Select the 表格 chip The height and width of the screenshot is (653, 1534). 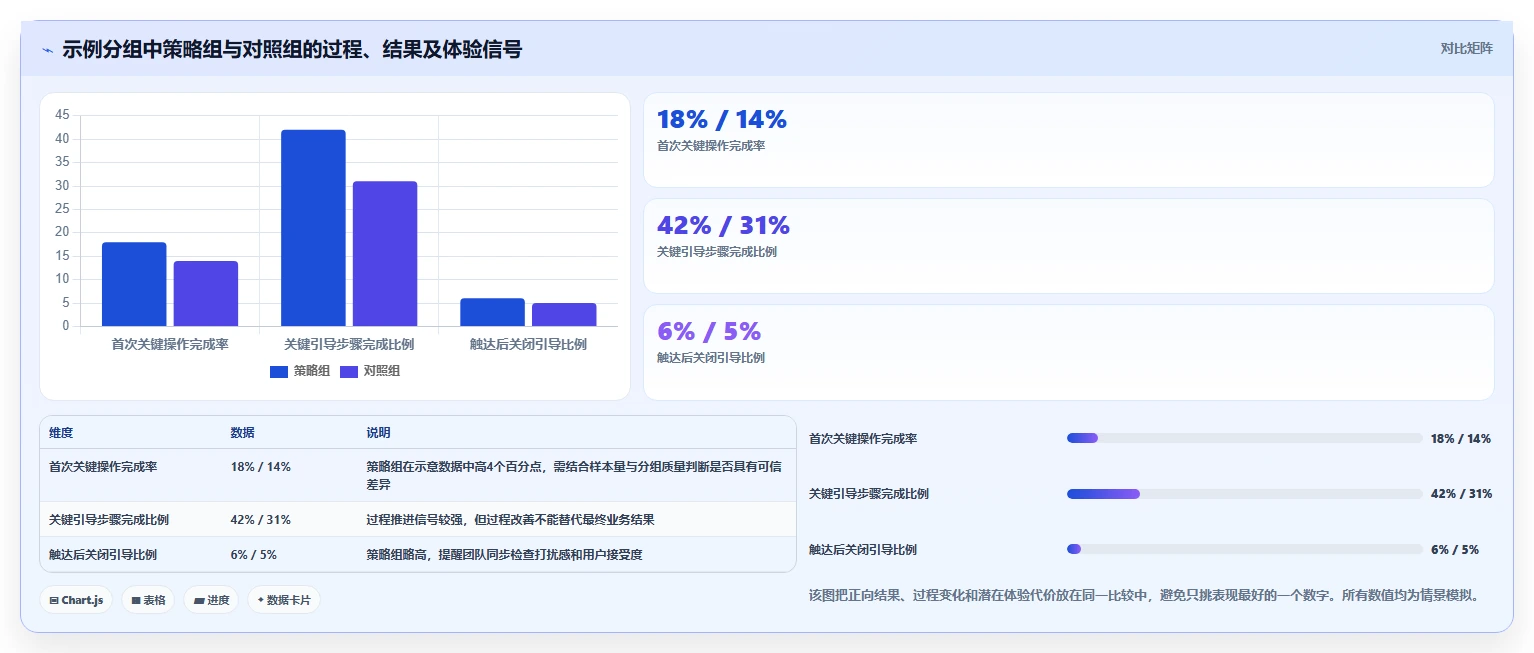[x=148, y=600]
